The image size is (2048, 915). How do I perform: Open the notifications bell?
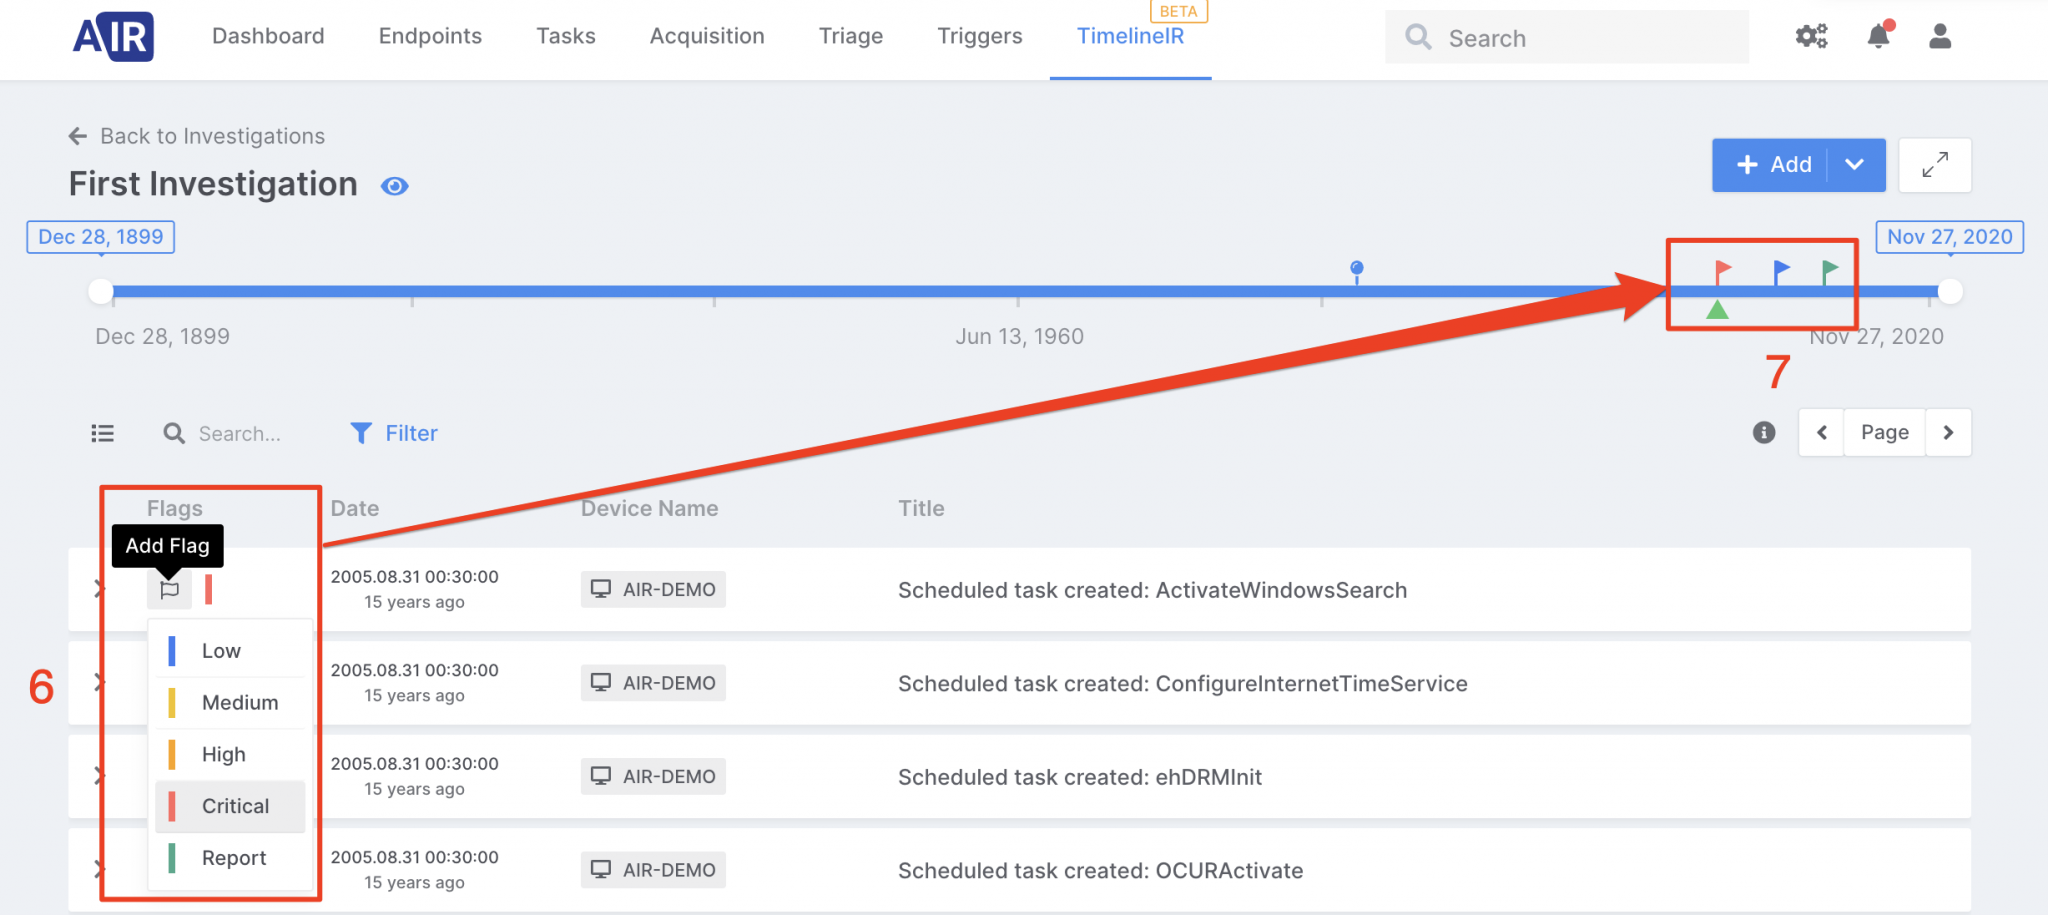click(x=1878, y=37)
